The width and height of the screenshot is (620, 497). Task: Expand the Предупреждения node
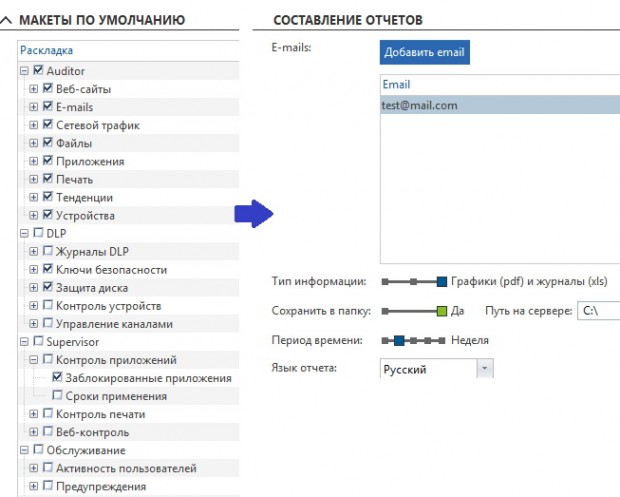(x=34, y=486)
